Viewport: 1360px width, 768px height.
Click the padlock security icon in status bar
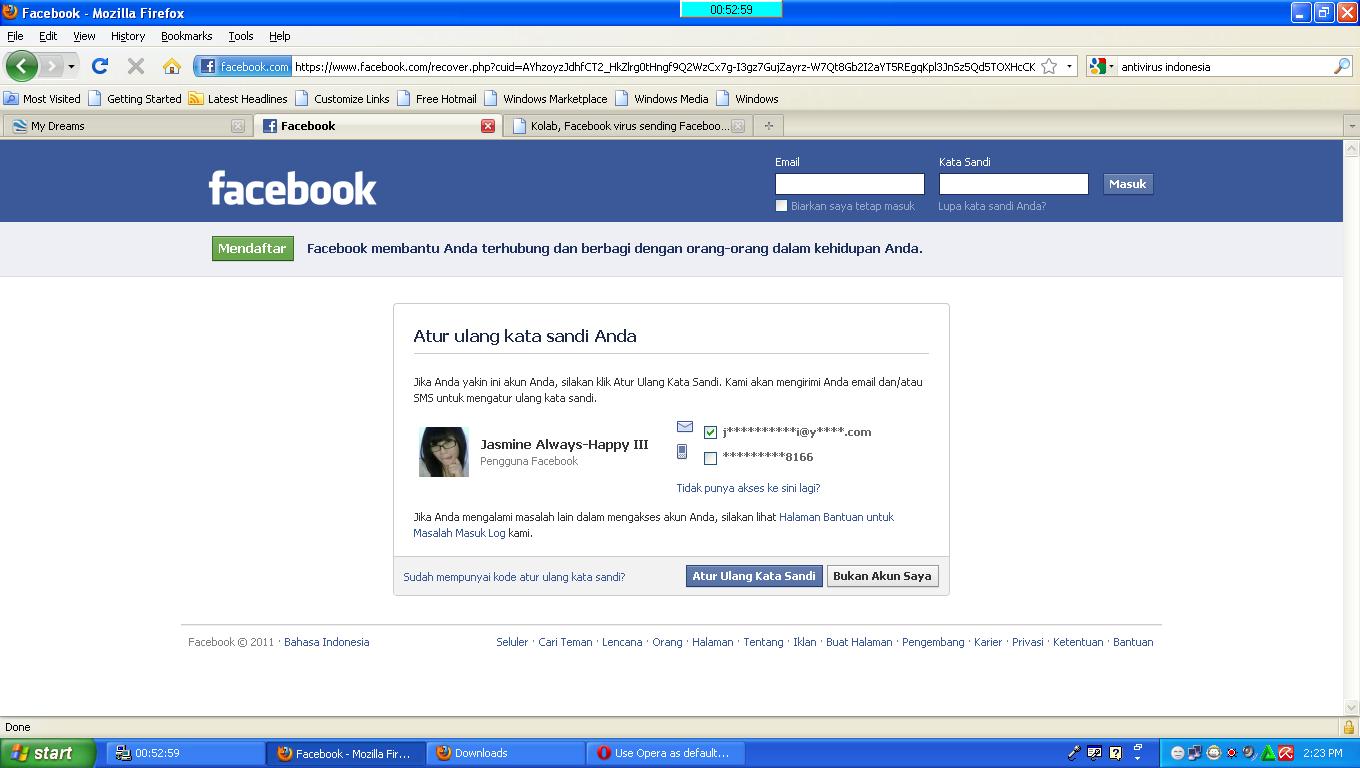point(1349,727)
